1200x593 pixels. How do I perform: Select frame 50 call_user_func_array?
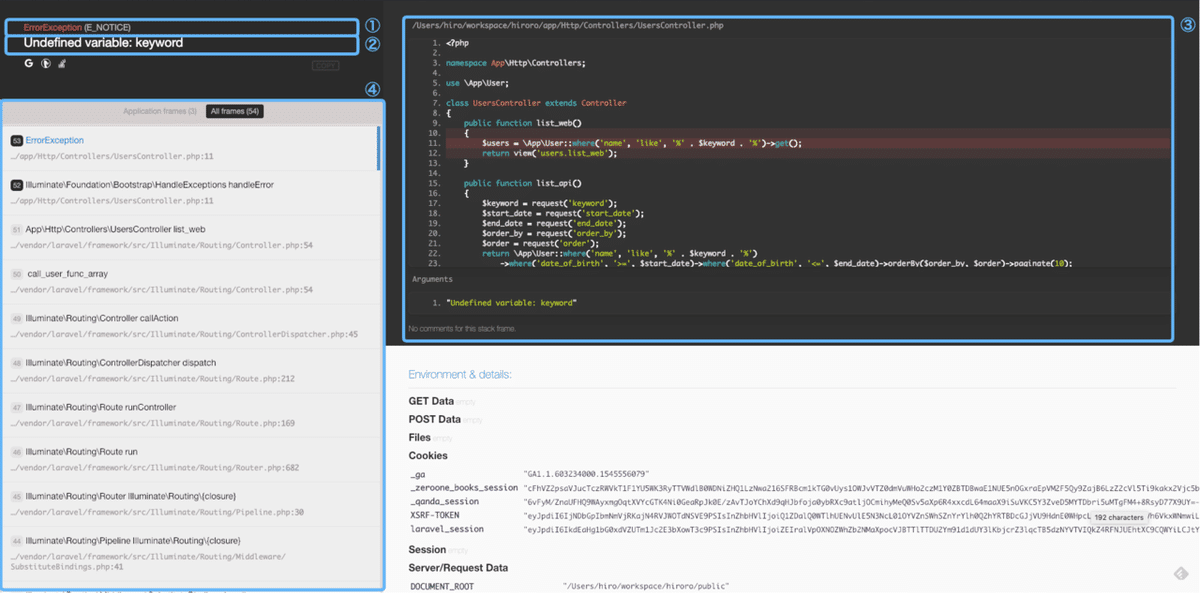[x=192, y=281]
